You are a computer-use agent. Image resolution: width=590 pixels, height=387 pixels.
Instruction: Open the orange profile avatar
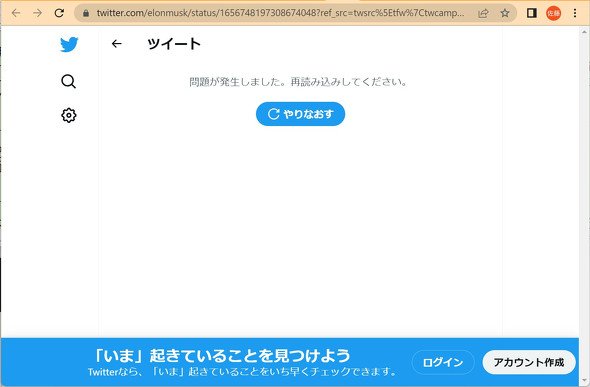click(x=554, y=13)
